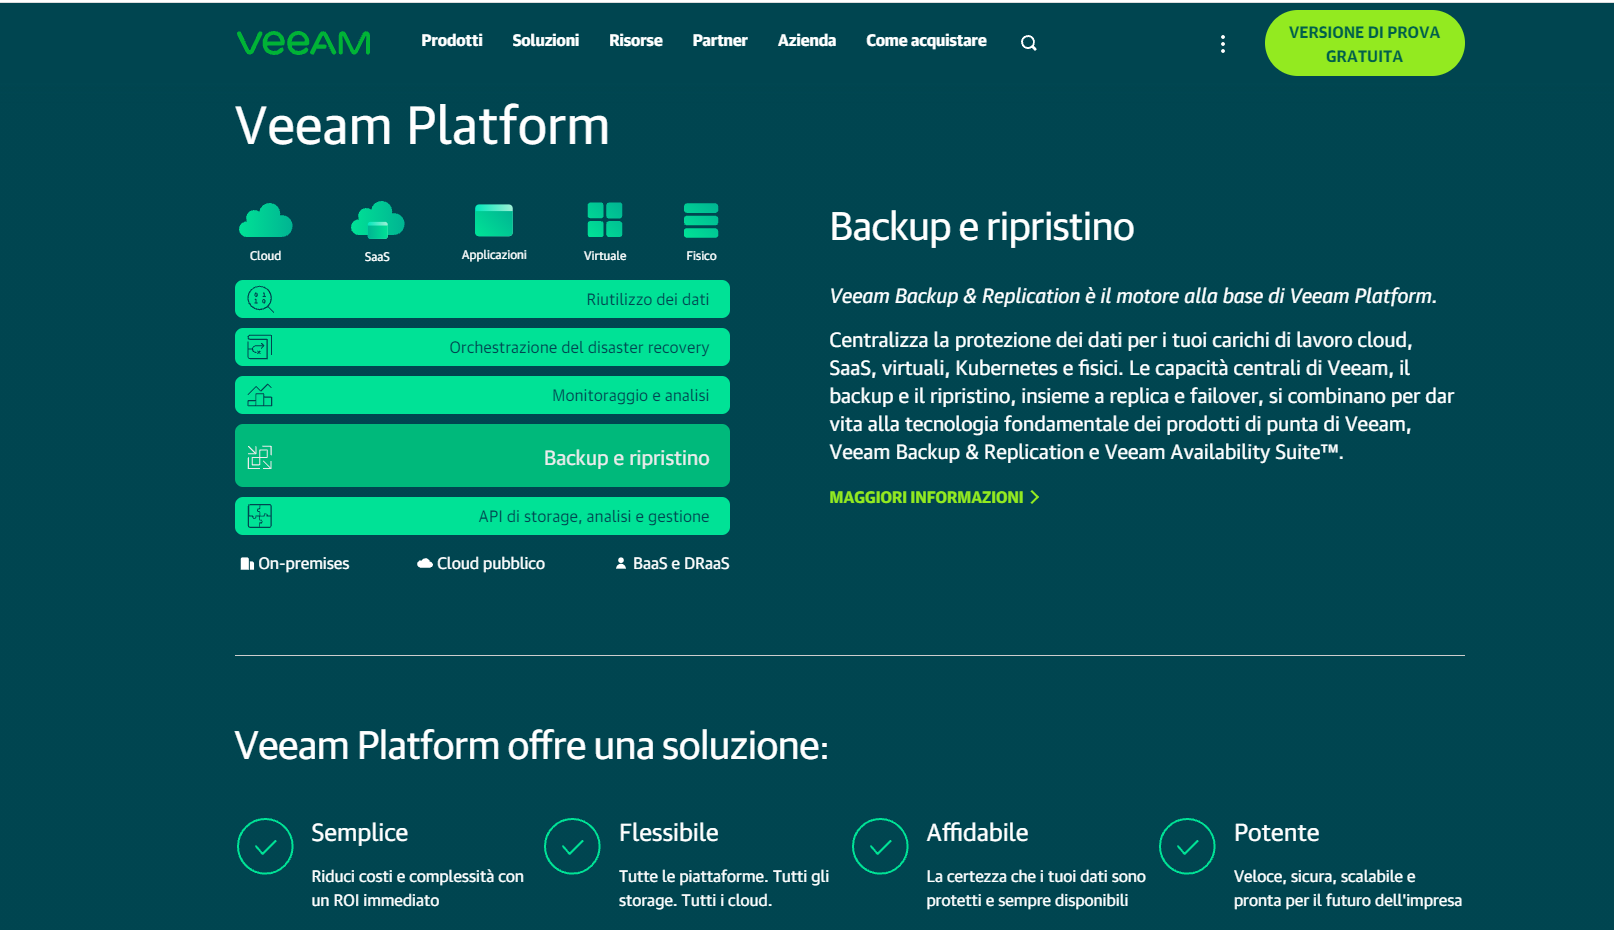Click the italic Veeam Backup & Replication tagline
The width and height of the screenshot is (1614, 930).
tap(1133, 296)
